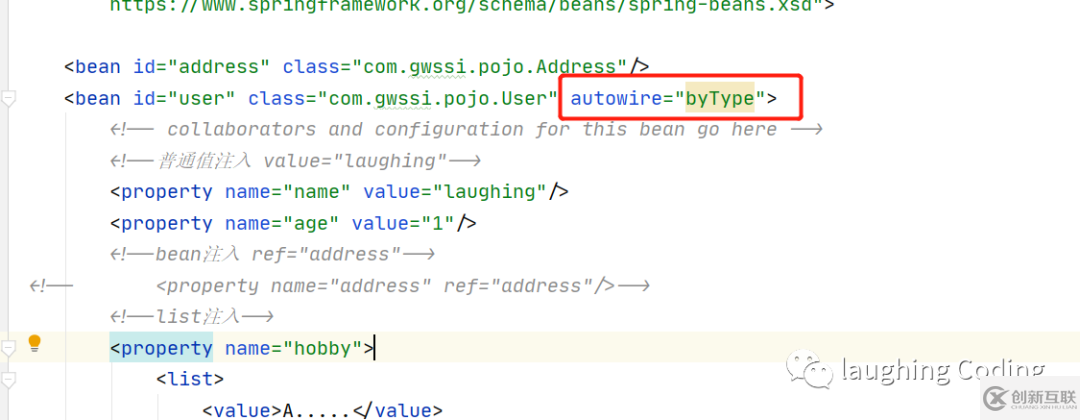The height and width of the screenshot is (420, 1080).
Task: Click the <value>A.....</value> line
Action: [322, 411]
